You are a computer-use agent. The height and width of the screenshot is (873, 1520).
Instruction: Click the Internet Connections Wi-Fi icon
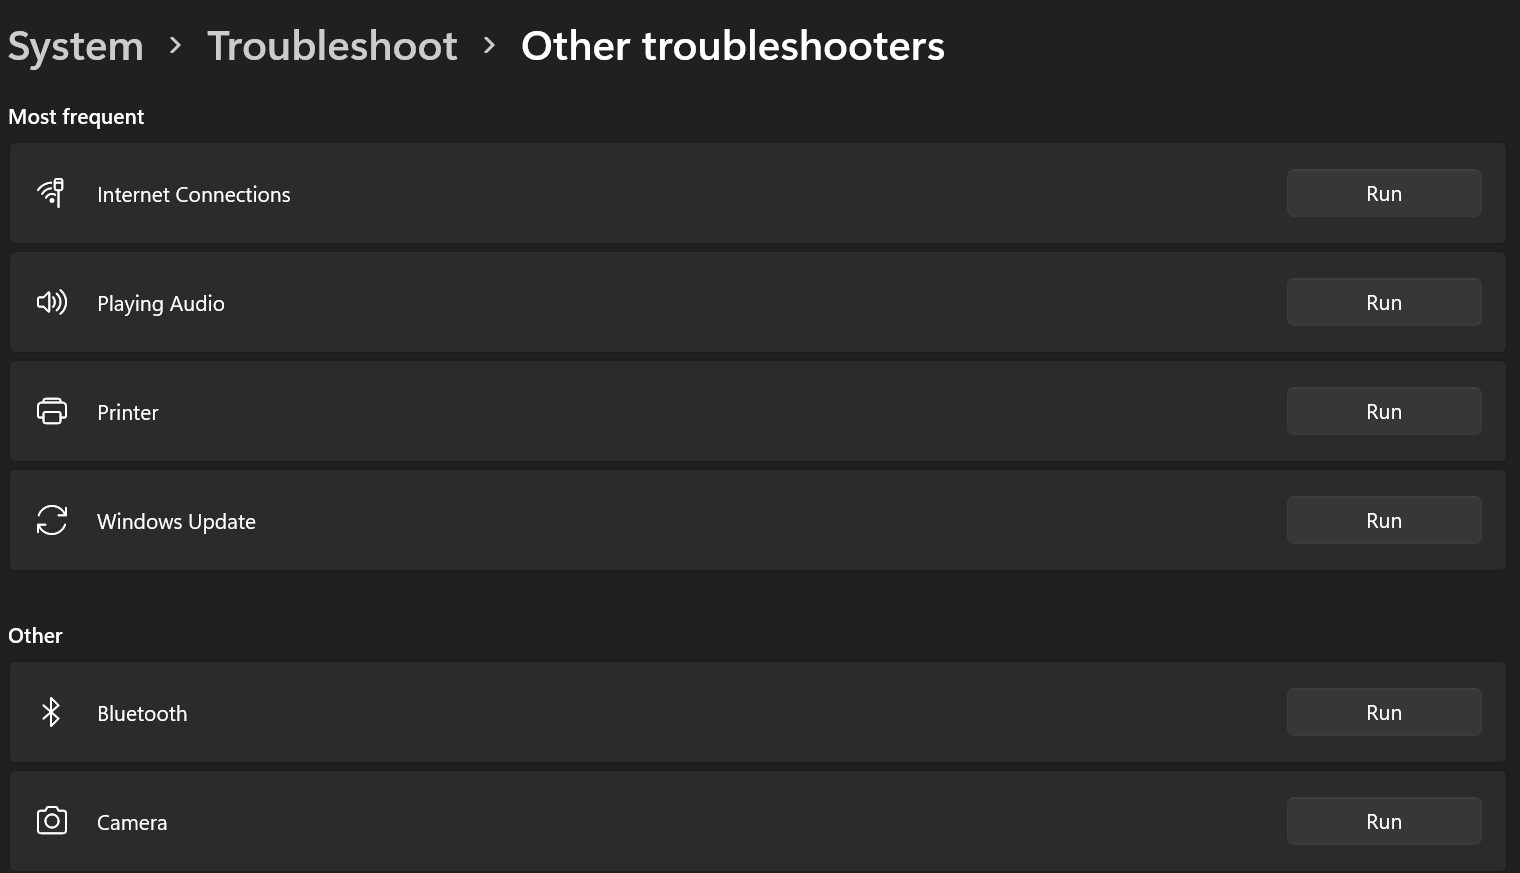click(52, 193)
